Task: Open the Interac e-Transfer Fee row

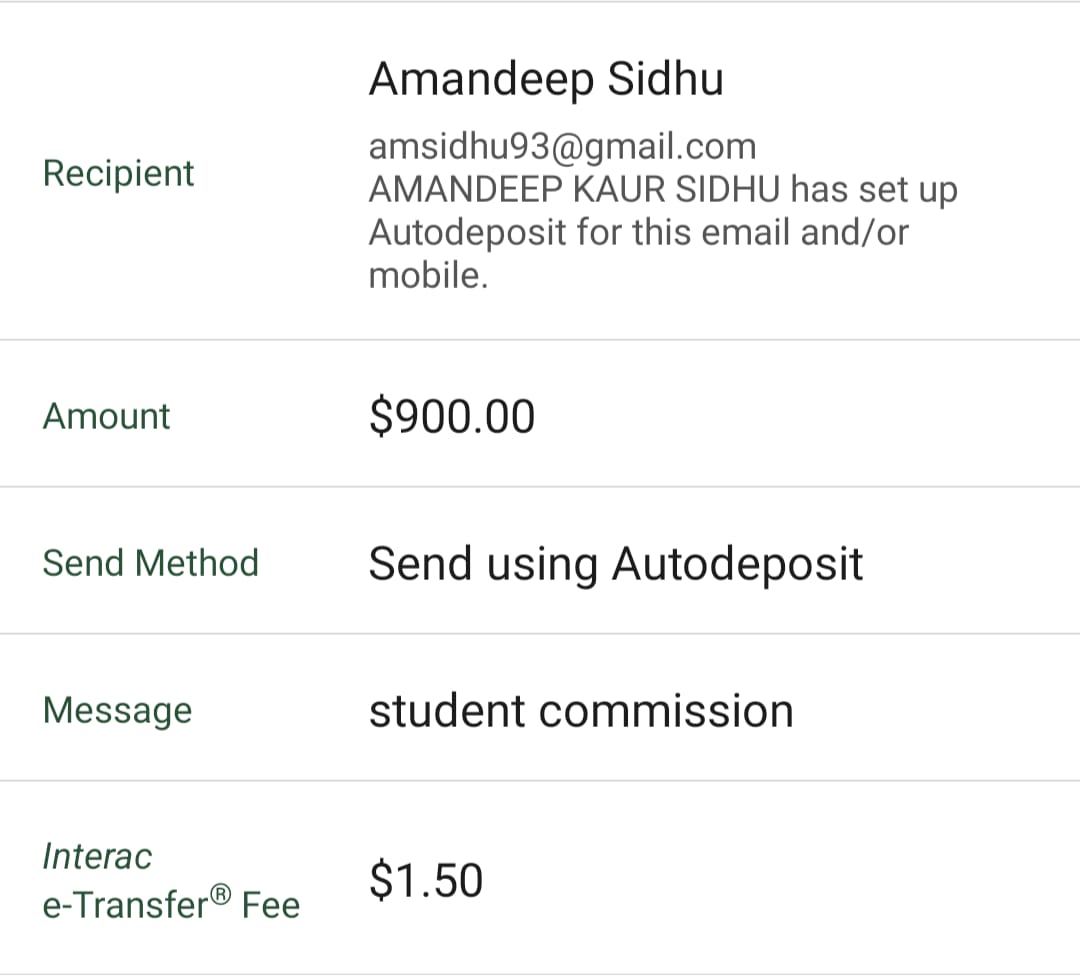Action: (540, 878)
